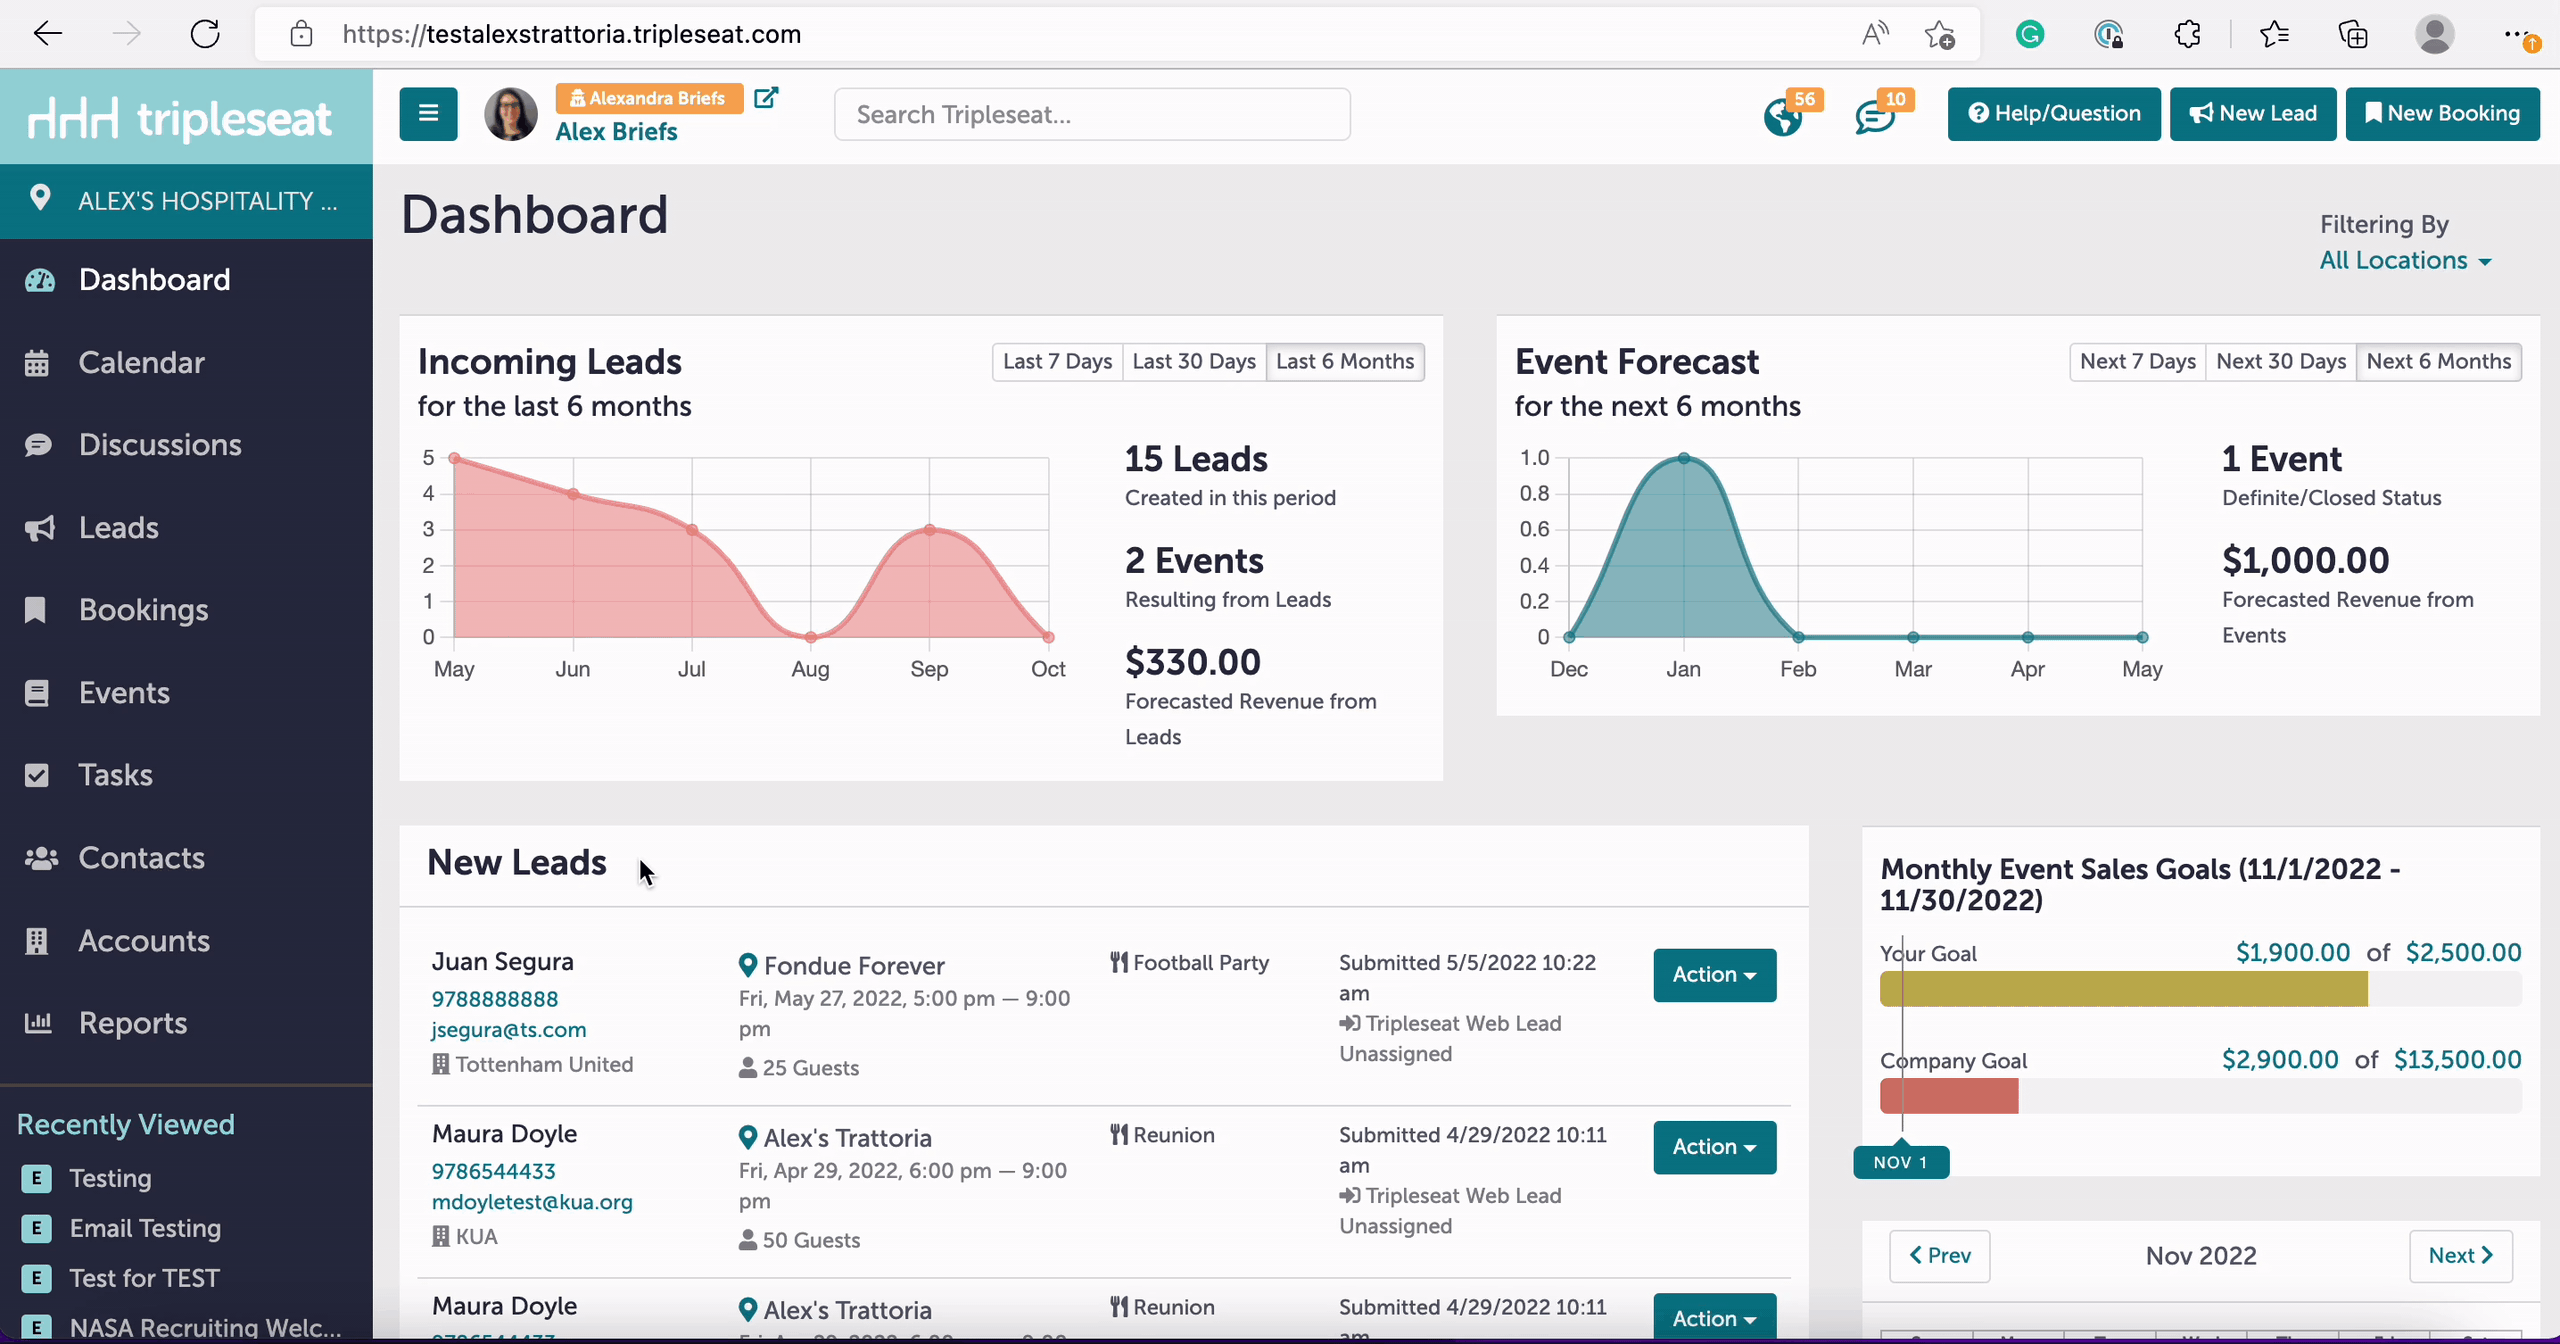Click the Leads megaphone icon in sidebar
The width and height of the screenshot is (2560, 1344).
point(39,528)
